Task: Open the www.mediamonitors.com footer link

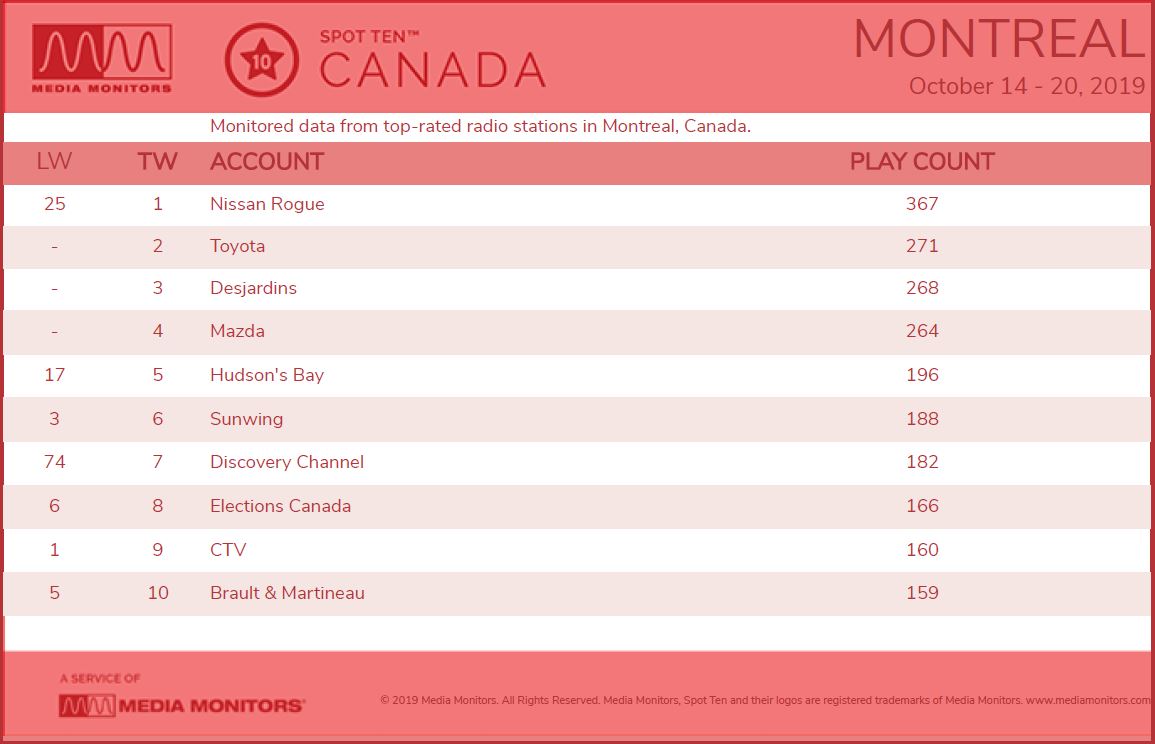Action: [x=1088, y=701]
